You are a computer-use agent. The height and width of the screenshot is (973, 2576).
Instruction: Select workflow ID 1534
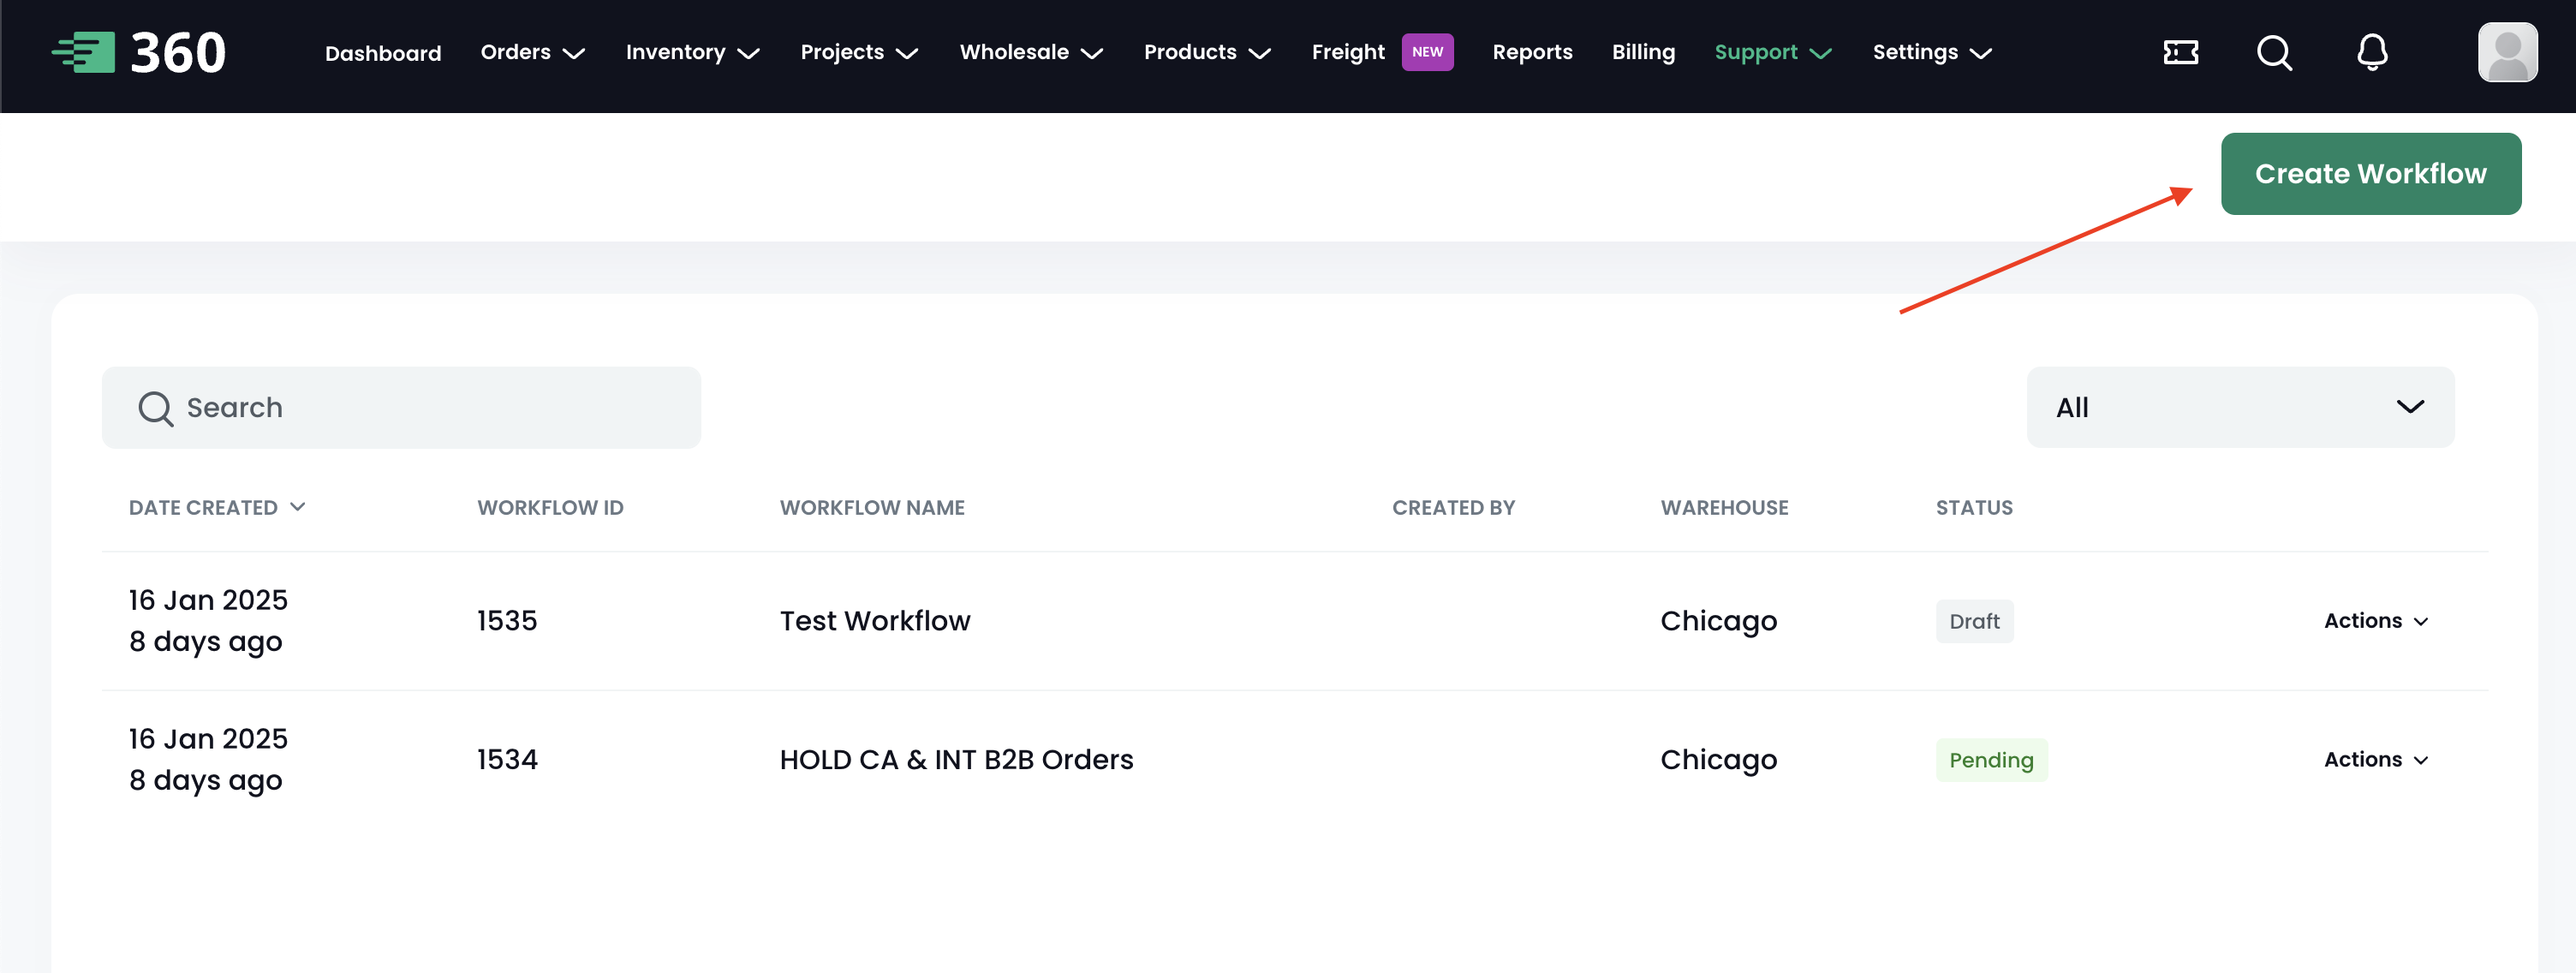pyautogui.click(x=507, y=760)
